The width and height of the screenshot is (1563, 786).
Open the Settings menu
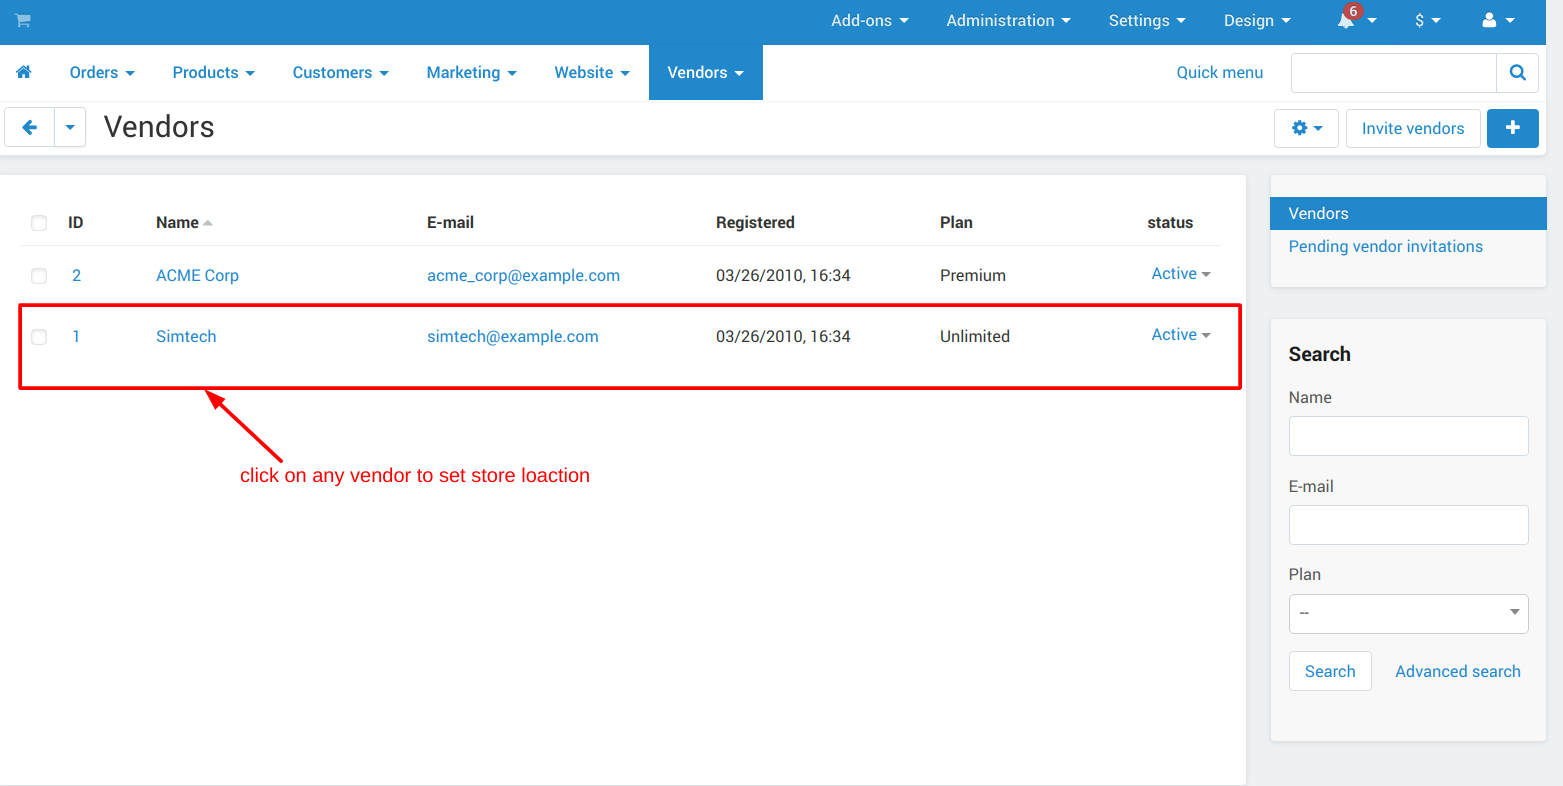click(x=1147, y=20)
